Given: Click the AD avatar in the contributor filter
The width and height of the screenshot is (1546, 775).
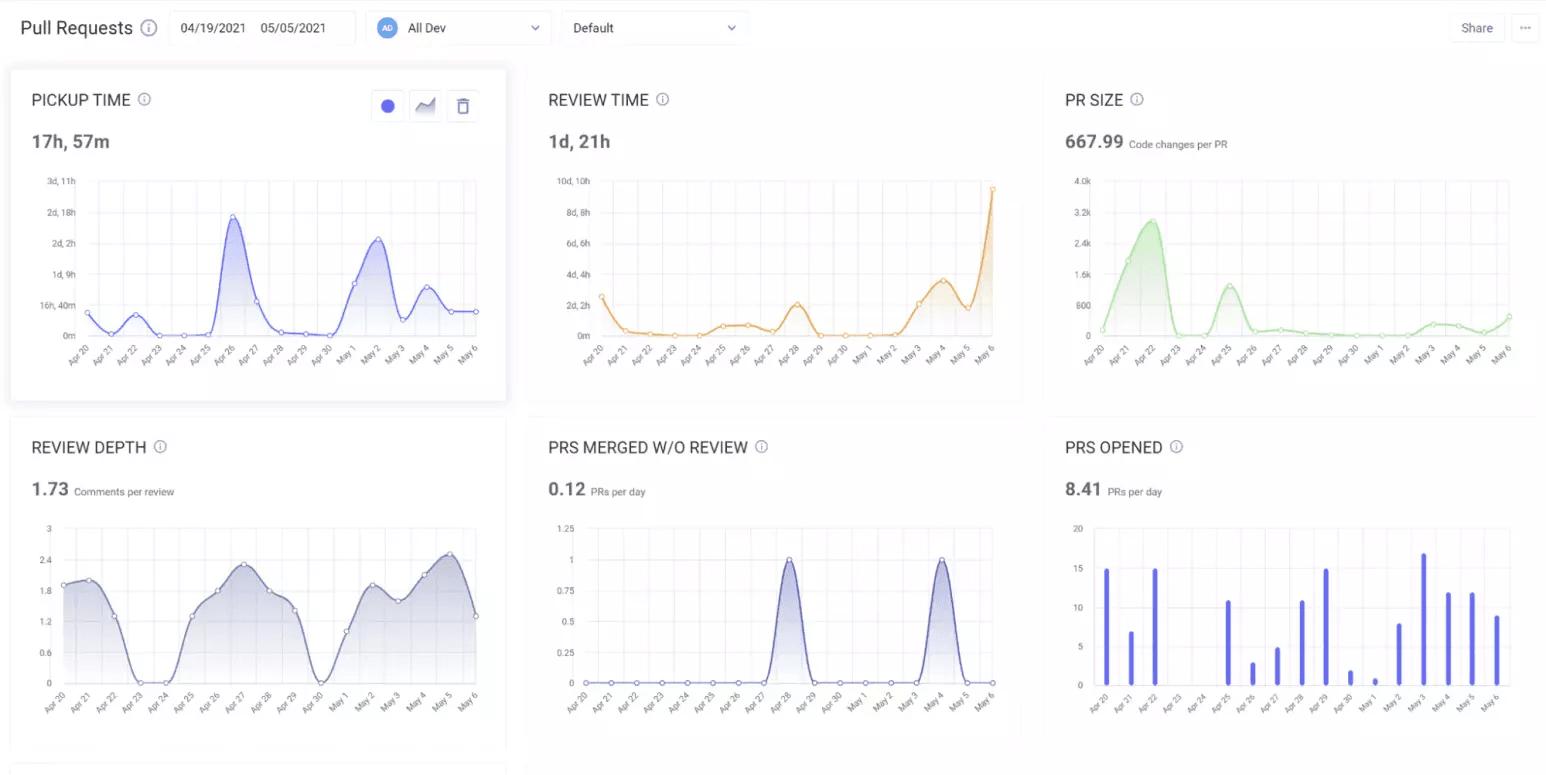Looking at the screenshot, I should coord(387,28).
